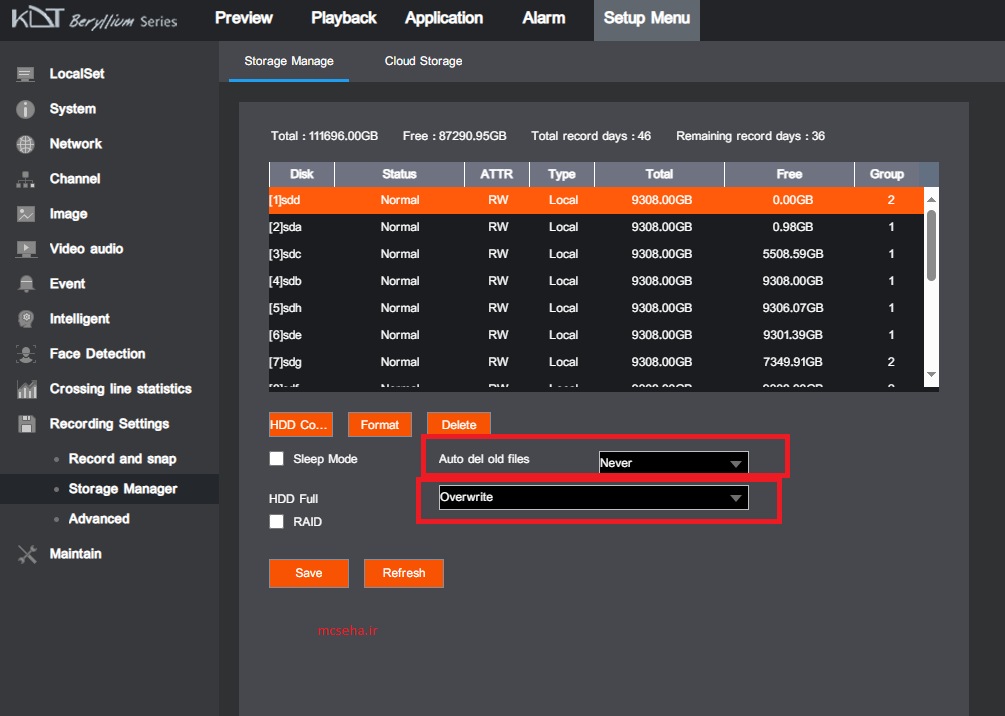The image size is (1005, 716).
Task: Select the [5]sdh disk row
Action: tap(596, 308)
